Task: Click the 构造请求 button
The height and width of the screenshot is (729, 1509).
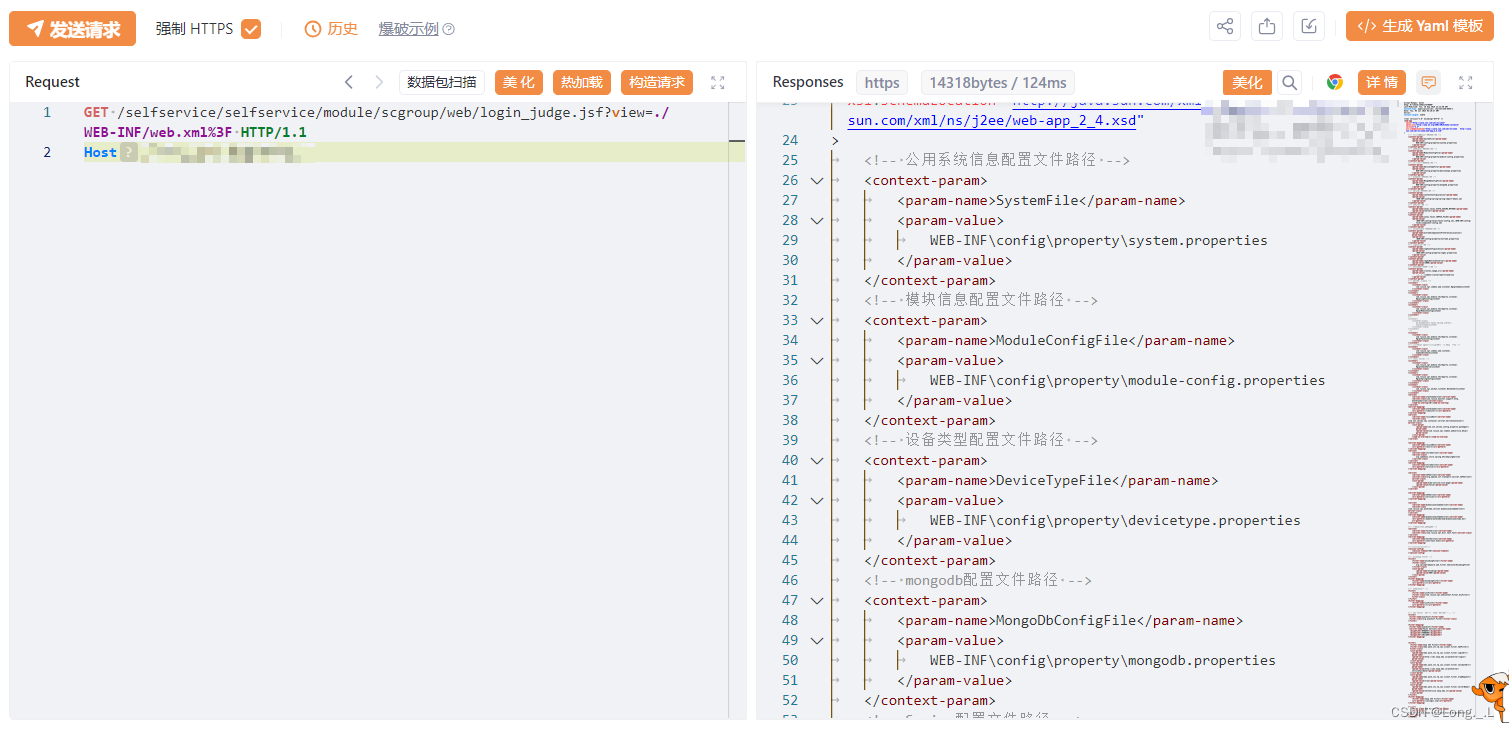Action: (657, 82)
